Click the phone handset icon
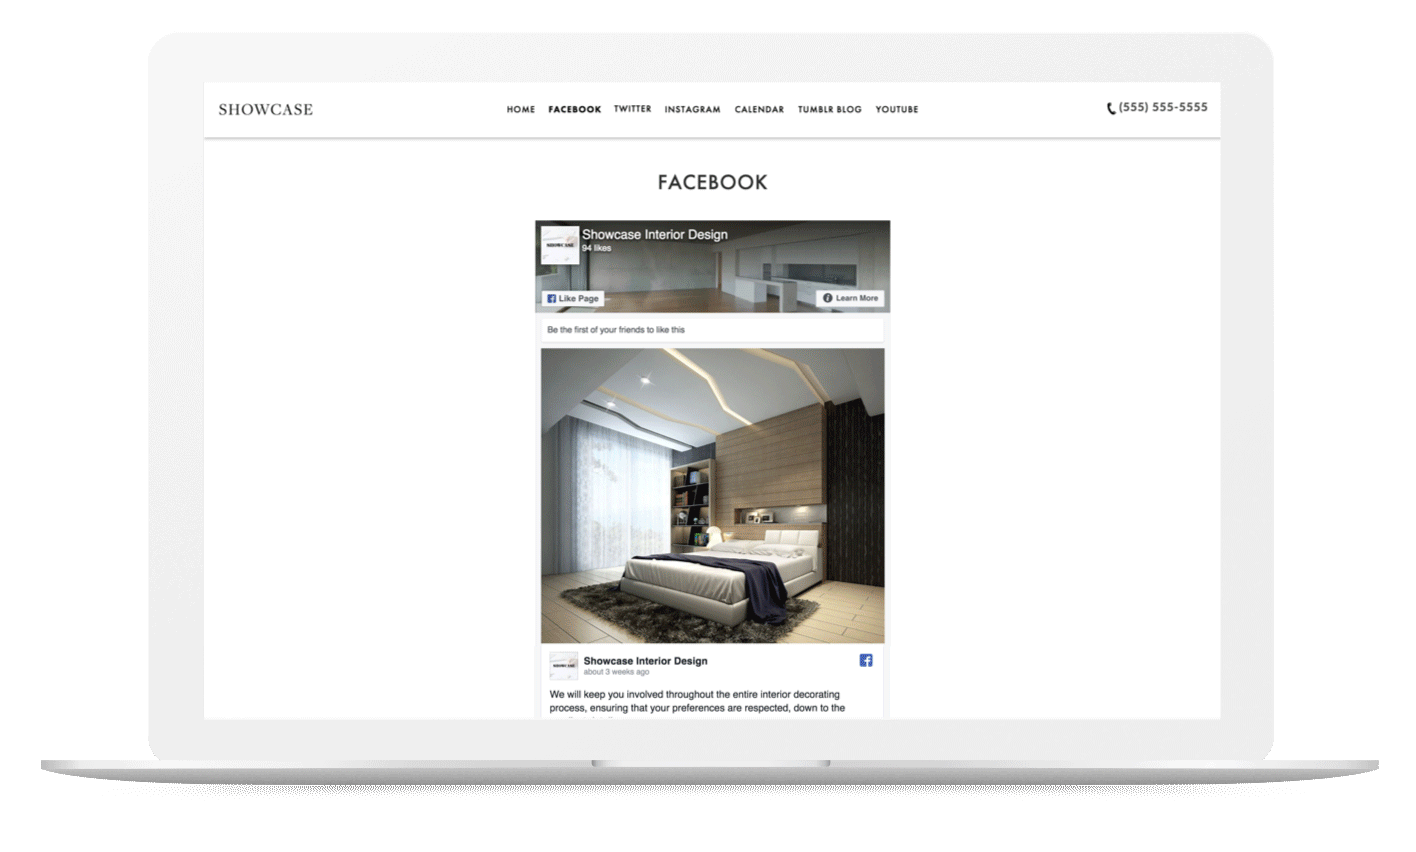Viewport: 1416px width, 852px height. click(1111, 108)
